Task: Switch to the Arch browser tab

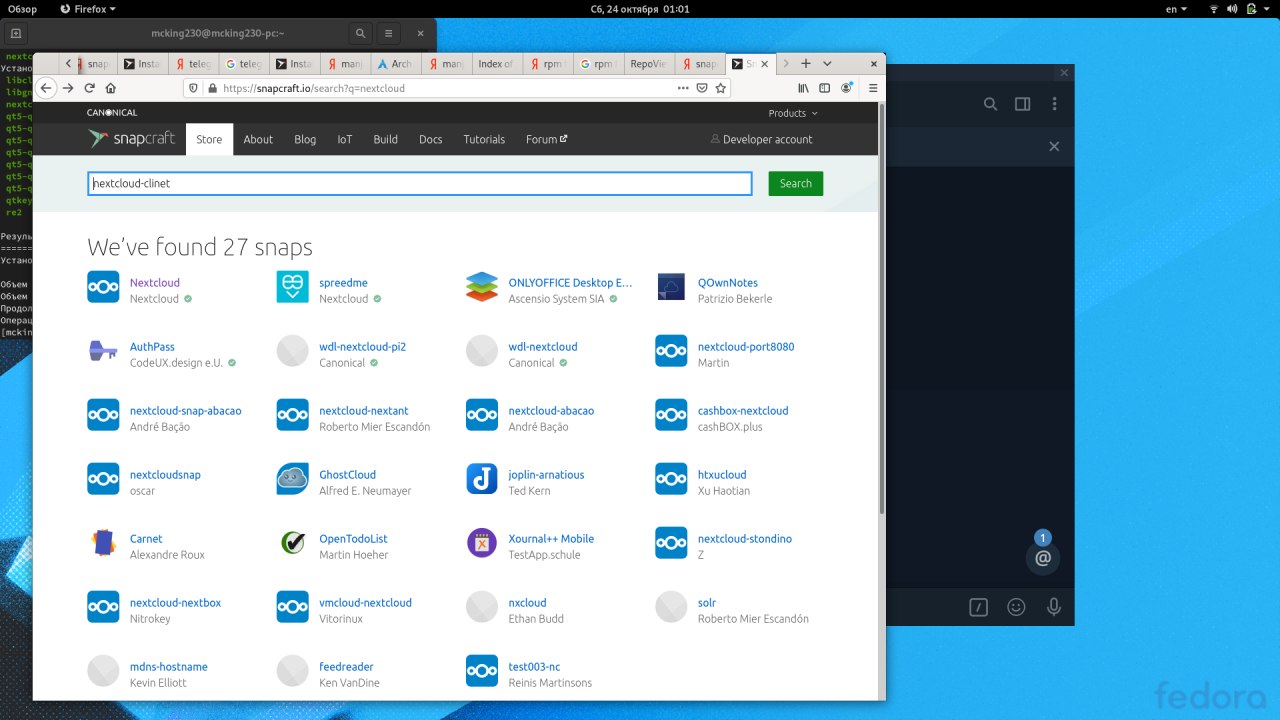Action: tap(394, 64)
